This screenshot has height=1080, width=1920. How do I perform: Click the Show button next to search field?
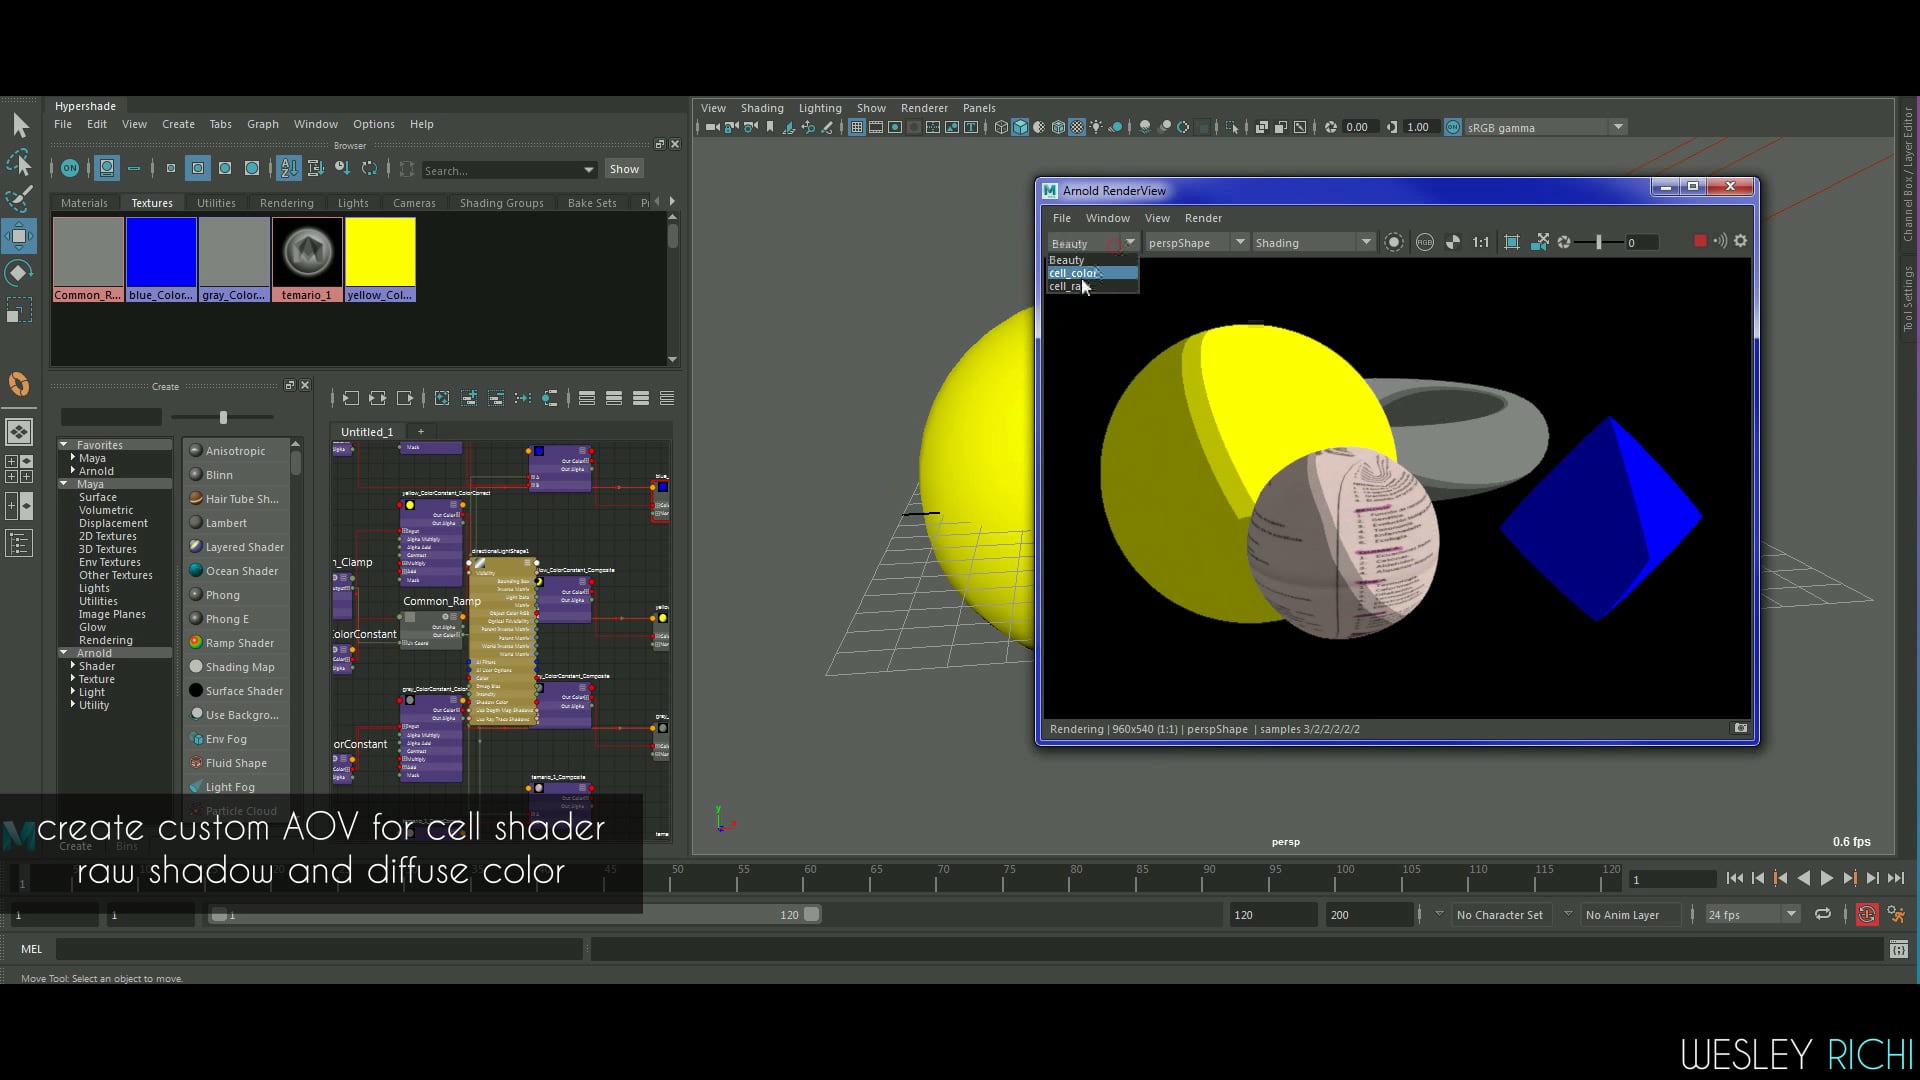point(624,169)
